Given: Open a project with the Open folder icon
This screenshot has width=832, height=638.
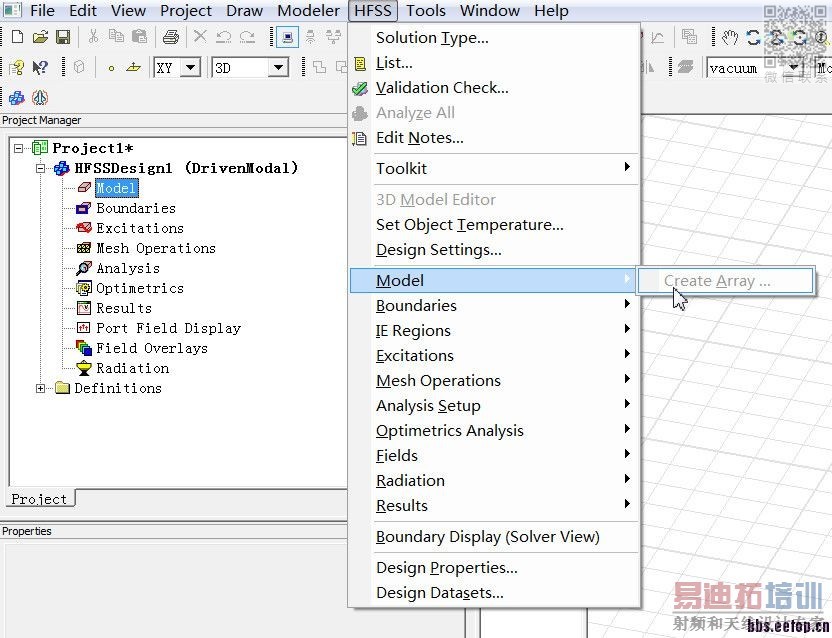Looking at the screenshot, I should pos(40,37).
